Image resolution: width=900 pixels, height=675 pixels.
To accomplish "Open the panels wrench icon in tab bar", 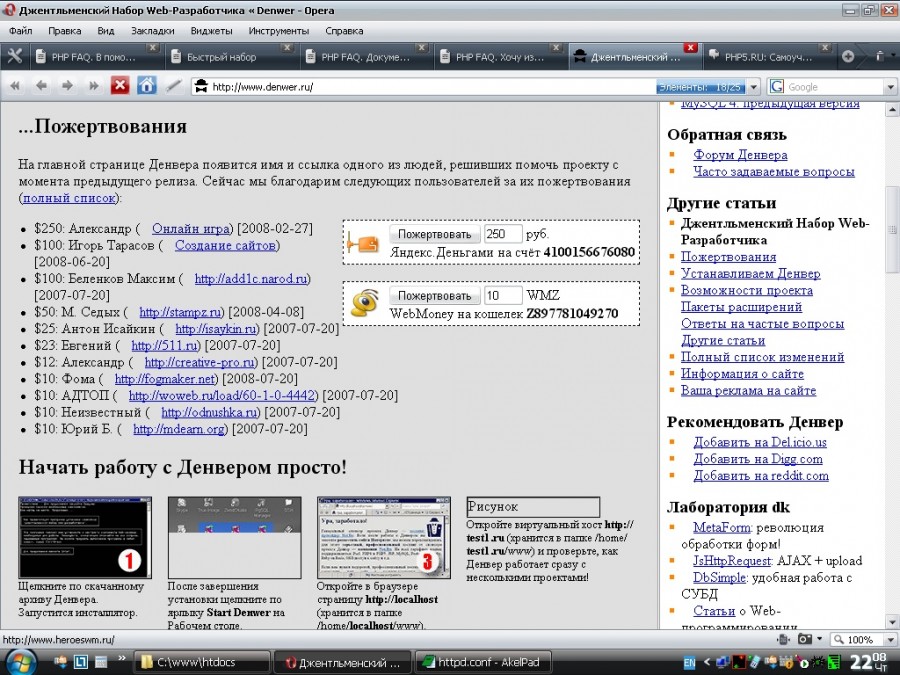I will [x=14, y=56].
